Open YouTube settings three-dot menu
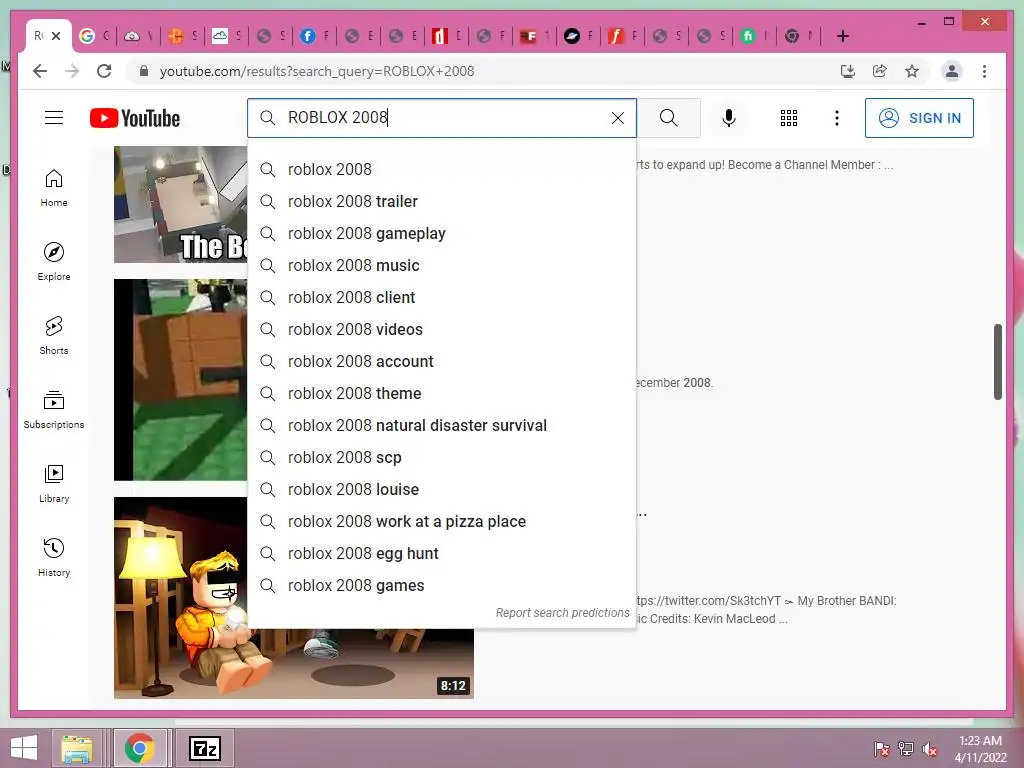This screenshot has width=1024, height=768. click(837, 118)
